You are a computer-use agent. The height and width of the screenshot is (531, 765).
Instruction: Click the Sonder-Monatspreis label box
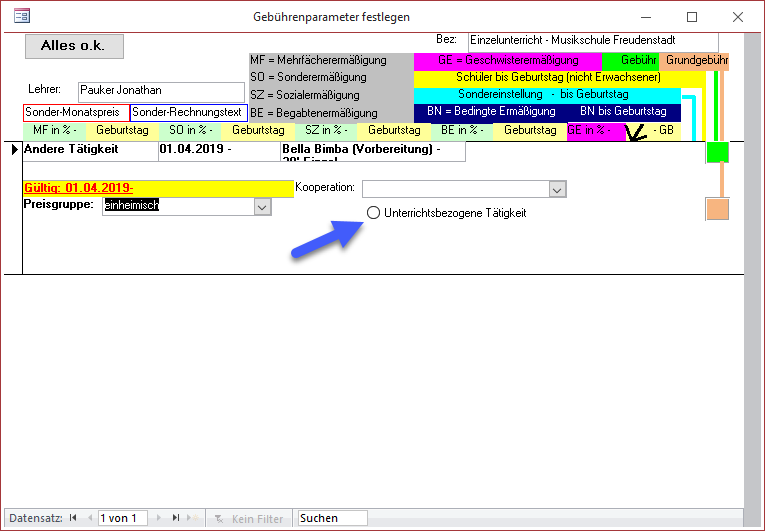coord(75,113)
